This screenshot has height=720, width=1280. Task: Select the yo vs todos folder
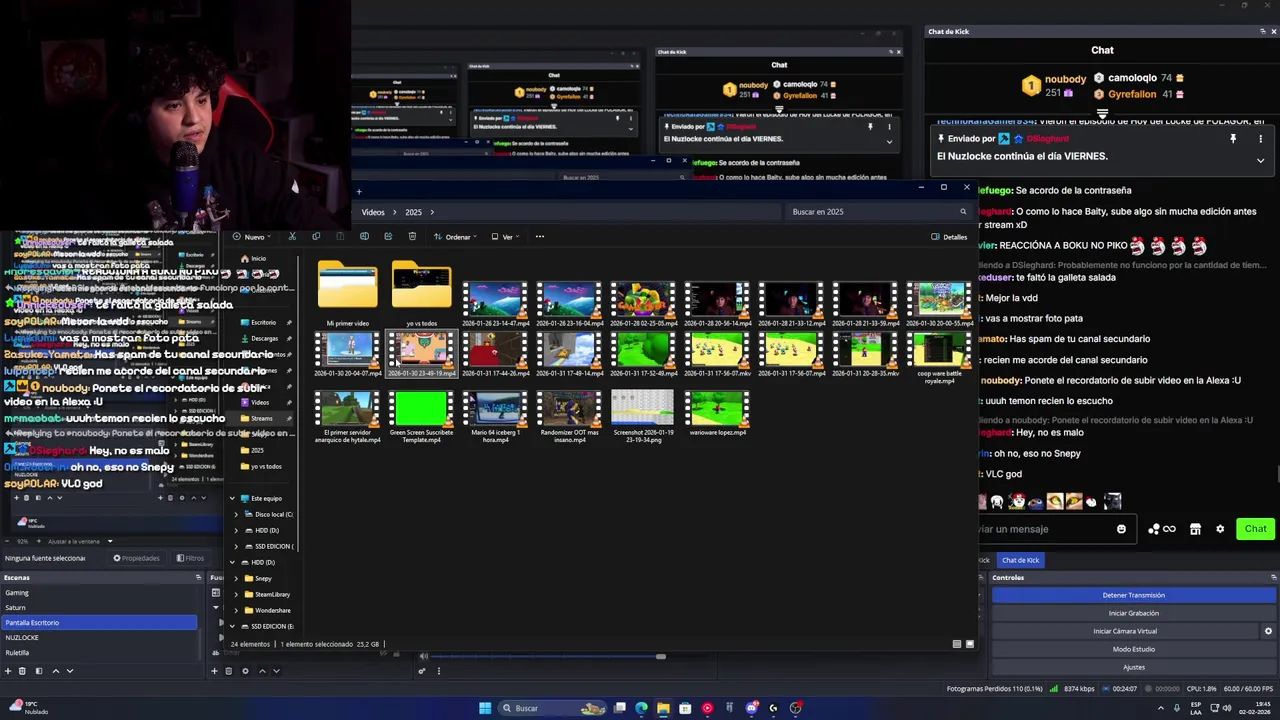point(421,294)
